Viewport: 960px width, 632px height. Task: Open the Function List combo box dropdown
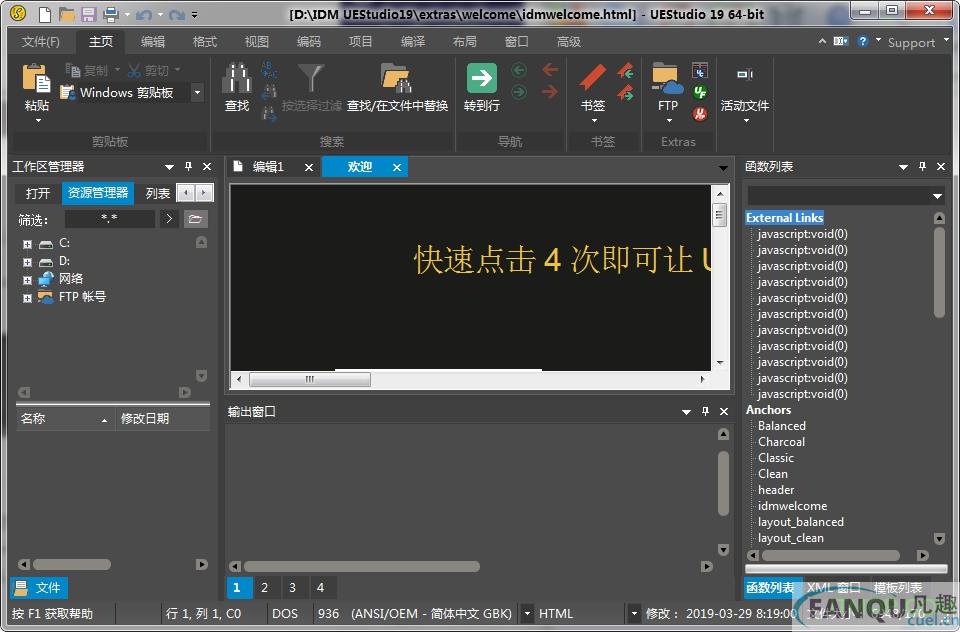coord(937,196)
